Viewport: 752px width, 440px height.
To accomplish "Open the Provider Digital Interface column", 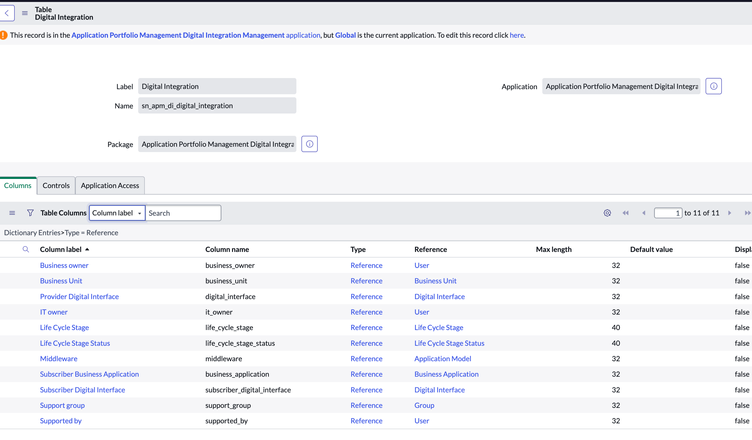I will [79, 297].
